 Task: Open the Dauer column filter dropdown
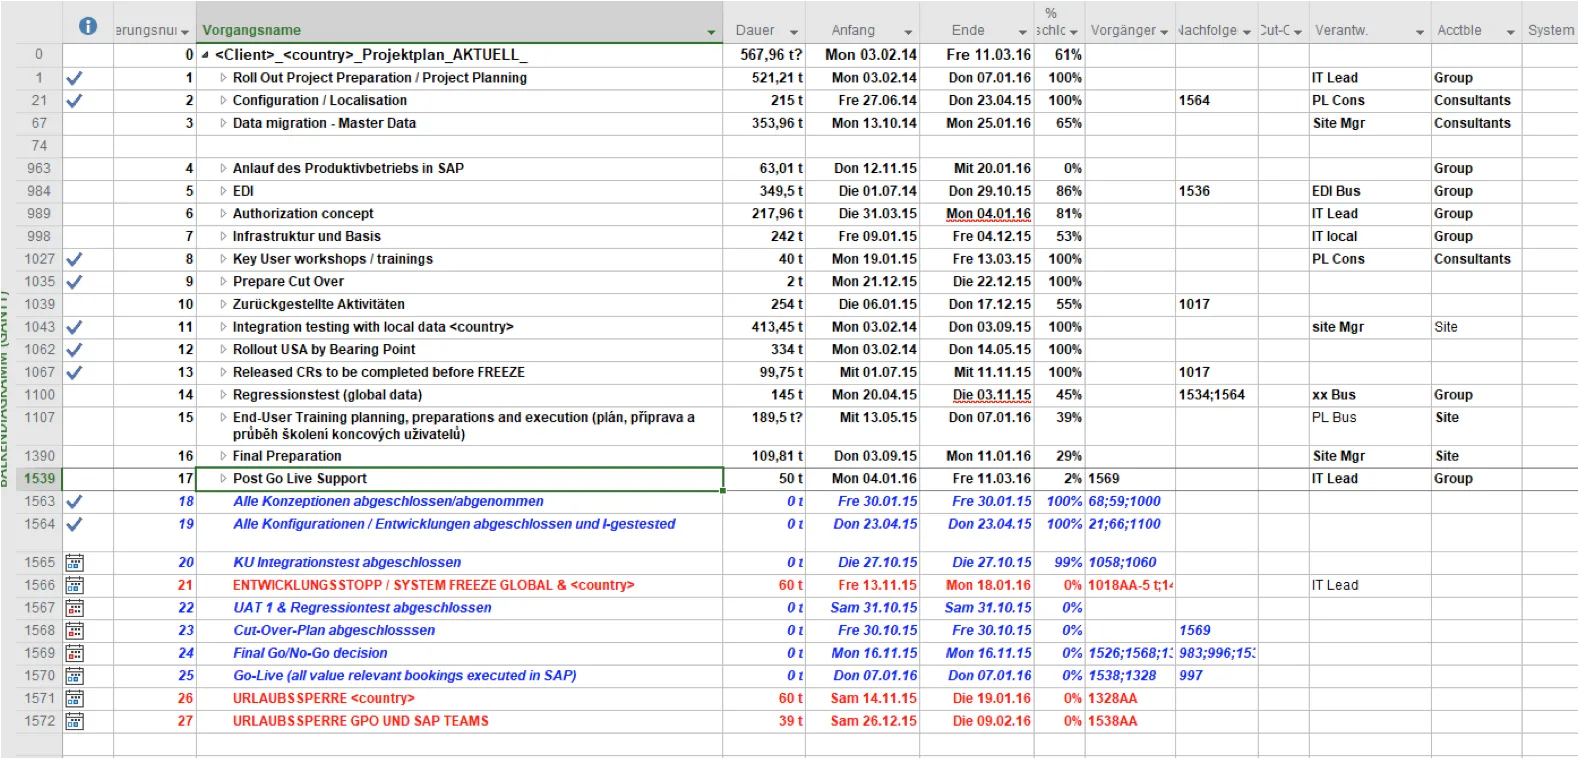794,32
